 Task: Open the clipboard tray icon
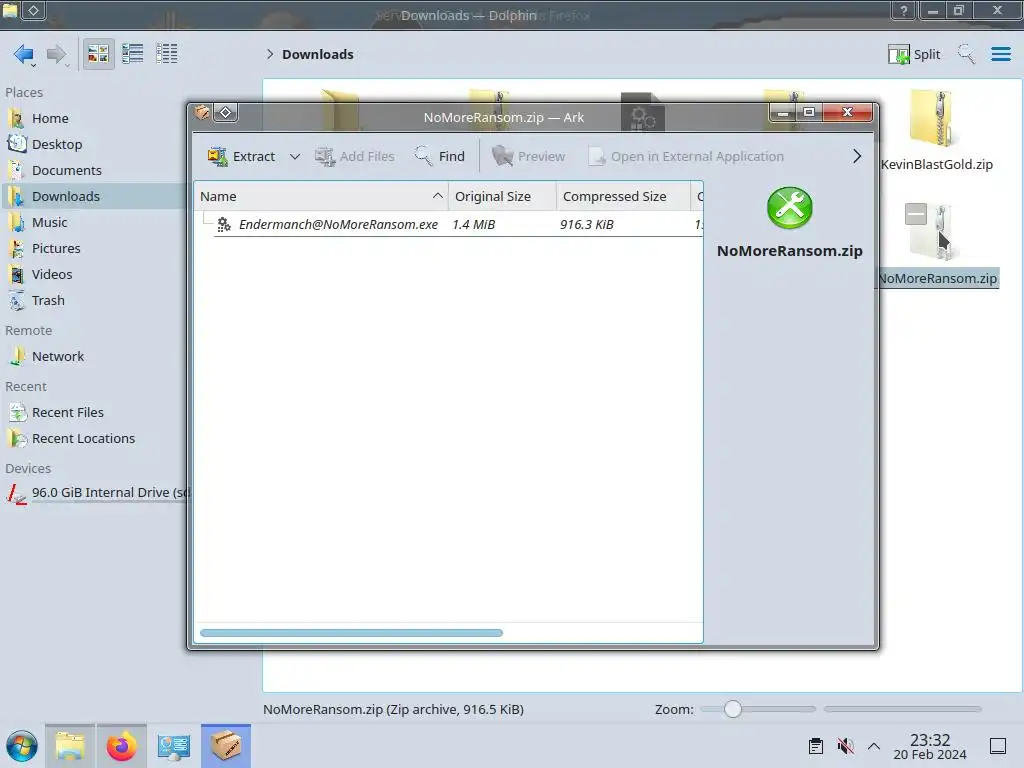point(816,746)
